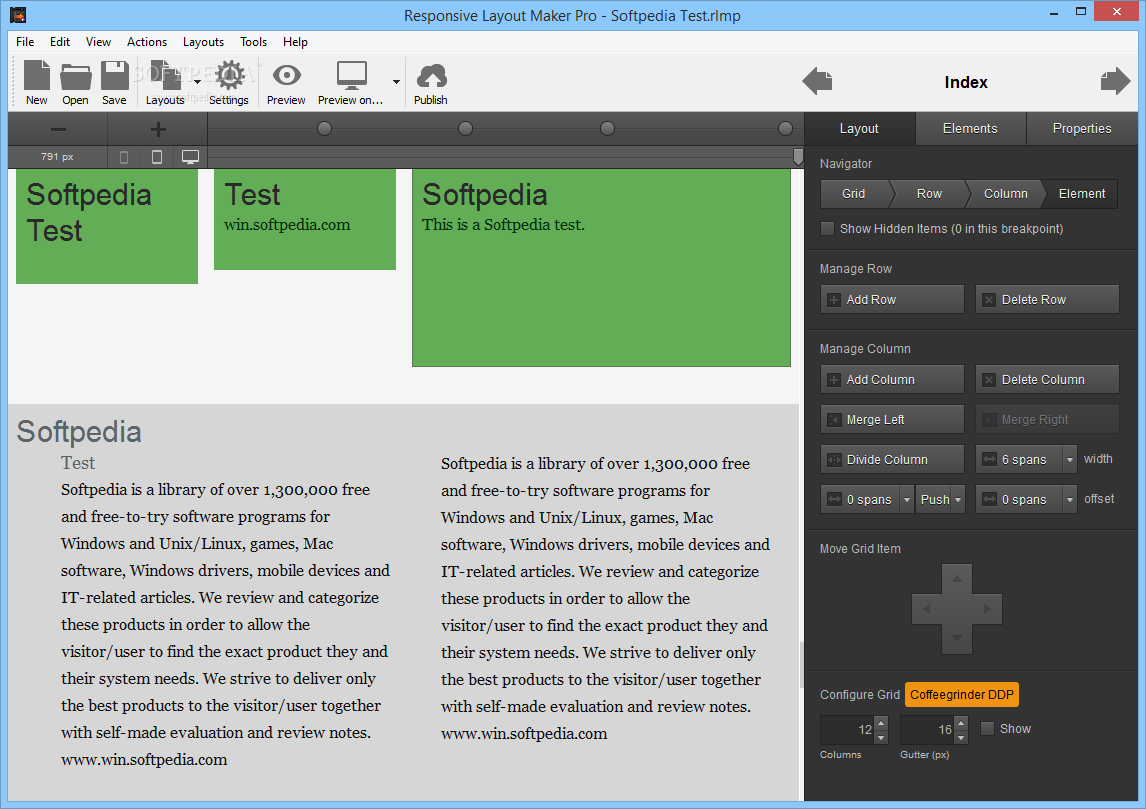Click the width slider handle at ruler end
Viewport: 1146px width, 809px height.
pos(798,156)
